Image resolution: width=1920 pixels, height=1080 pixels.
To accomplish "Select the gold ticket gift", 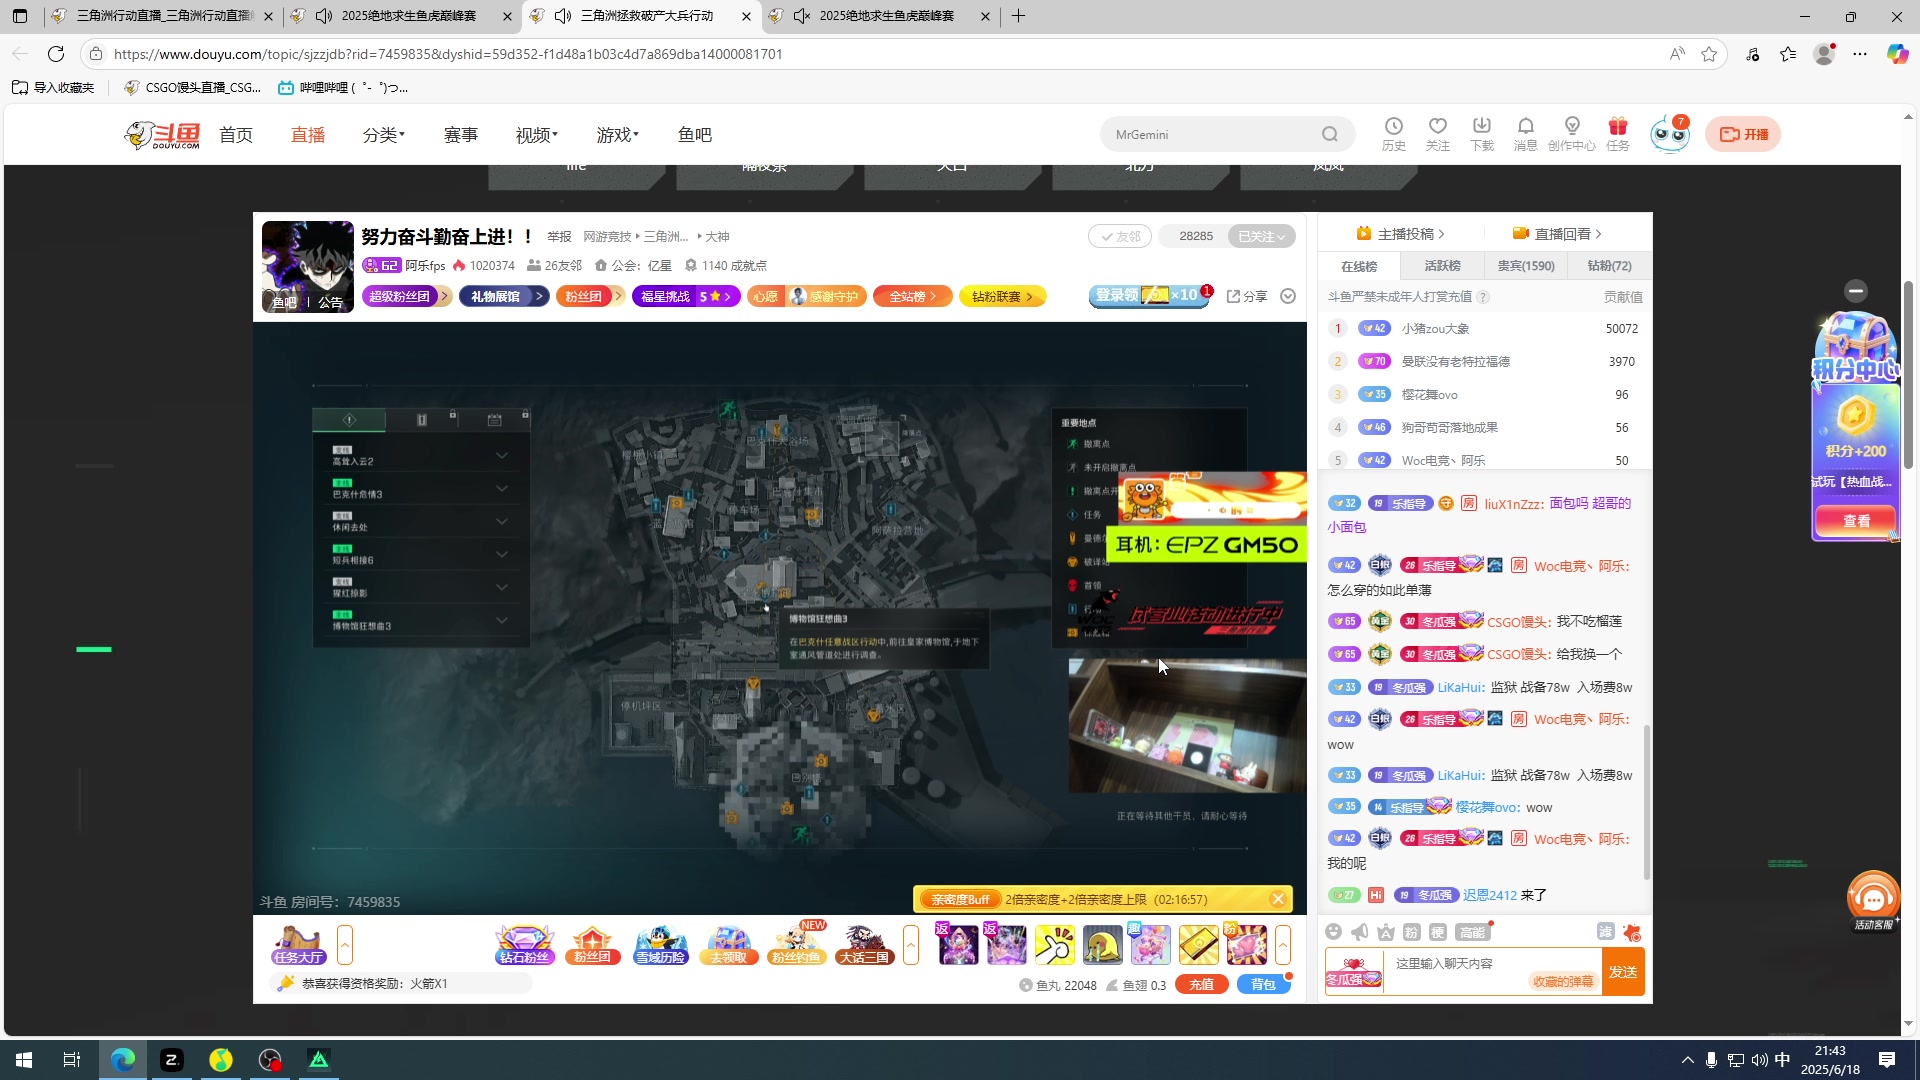I will point(1198,945).
